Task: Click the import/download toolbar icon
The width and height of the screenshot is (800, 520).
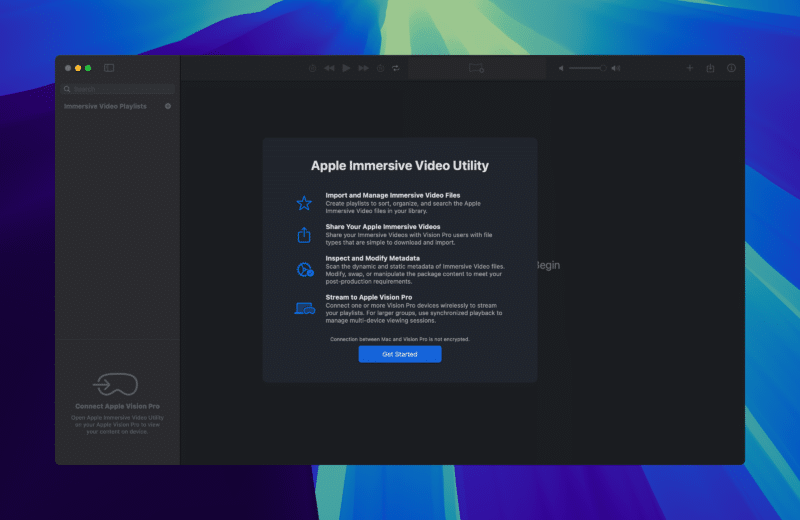Action: coord(710,68)
